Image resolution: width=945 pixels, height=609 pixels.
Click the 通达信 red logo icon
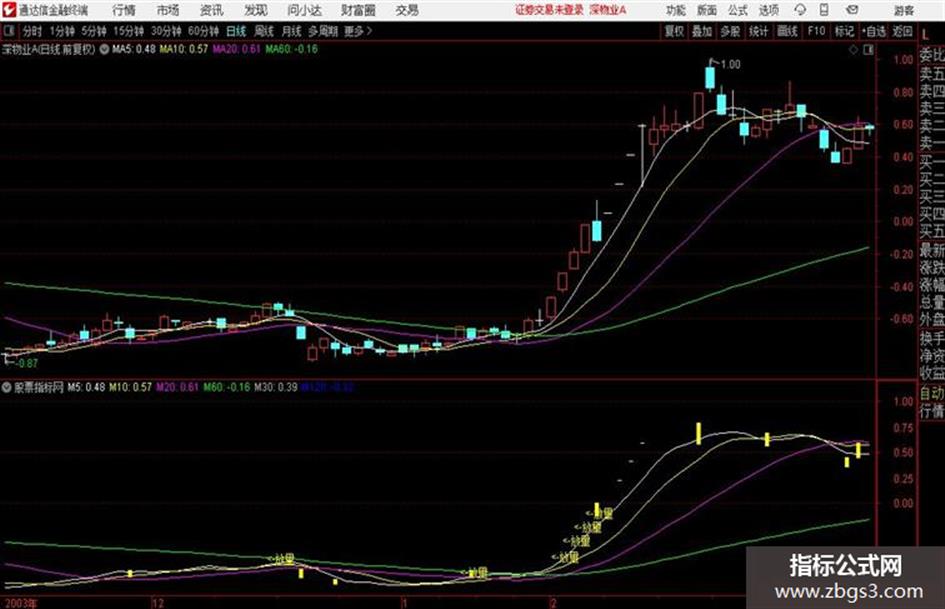click(9, 10)
